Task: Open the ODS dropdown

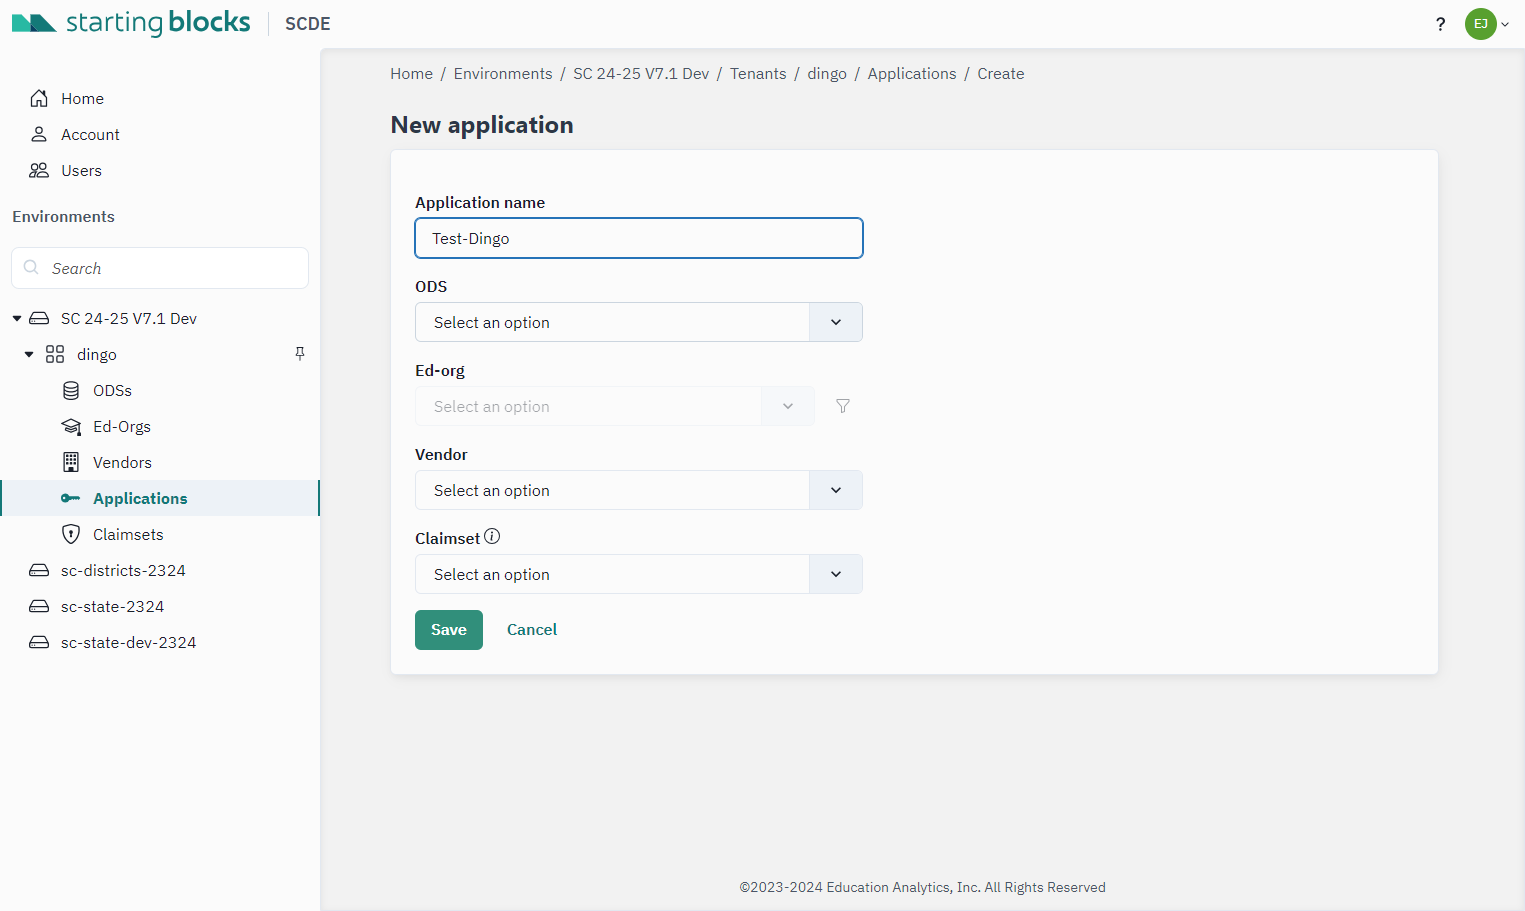Action: [x=639, y=322]
